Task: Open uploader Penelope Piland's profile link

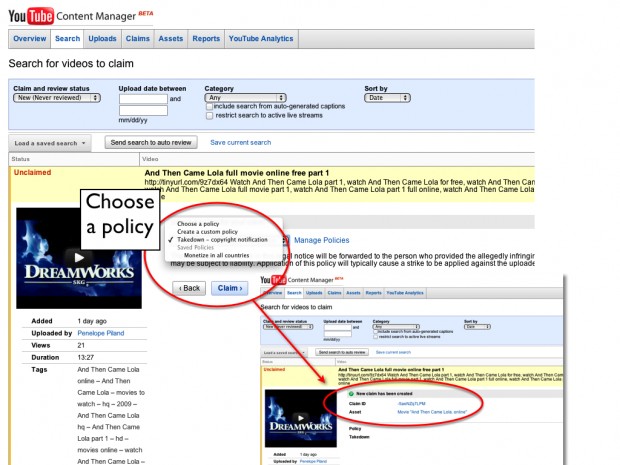Action: (x=100, y=333)
